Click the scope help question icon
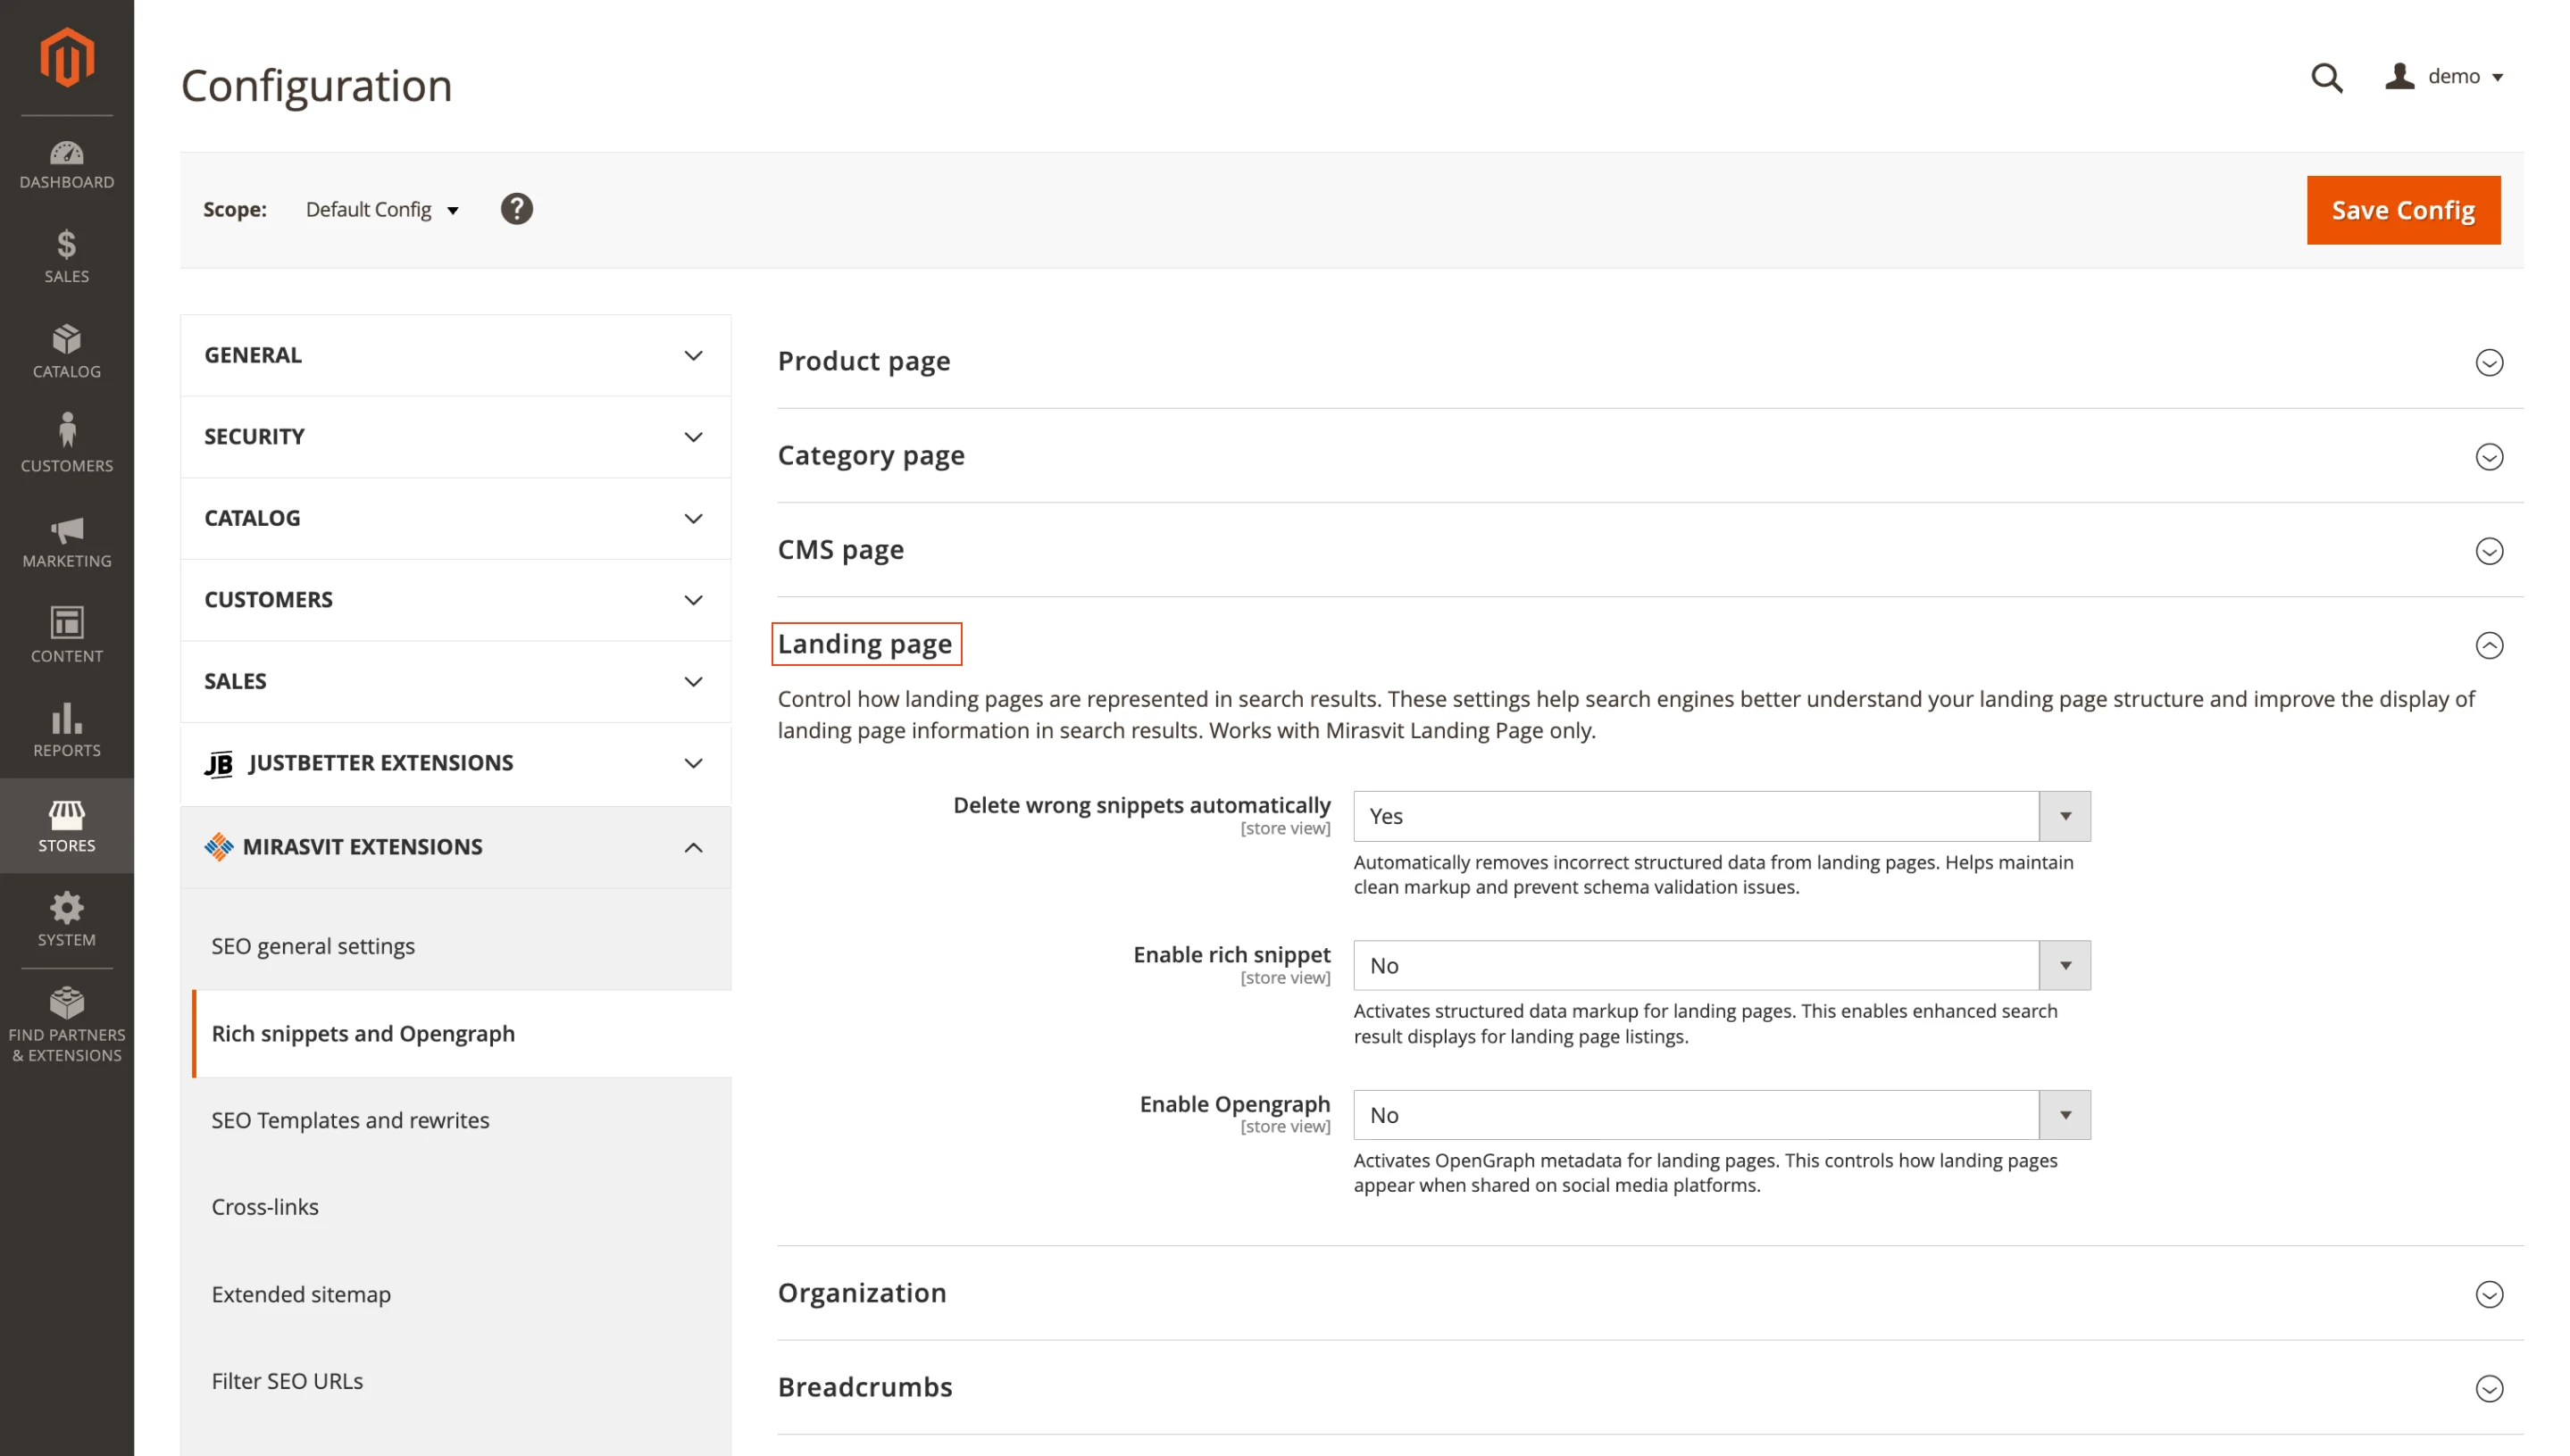 (x=516, y=209)
